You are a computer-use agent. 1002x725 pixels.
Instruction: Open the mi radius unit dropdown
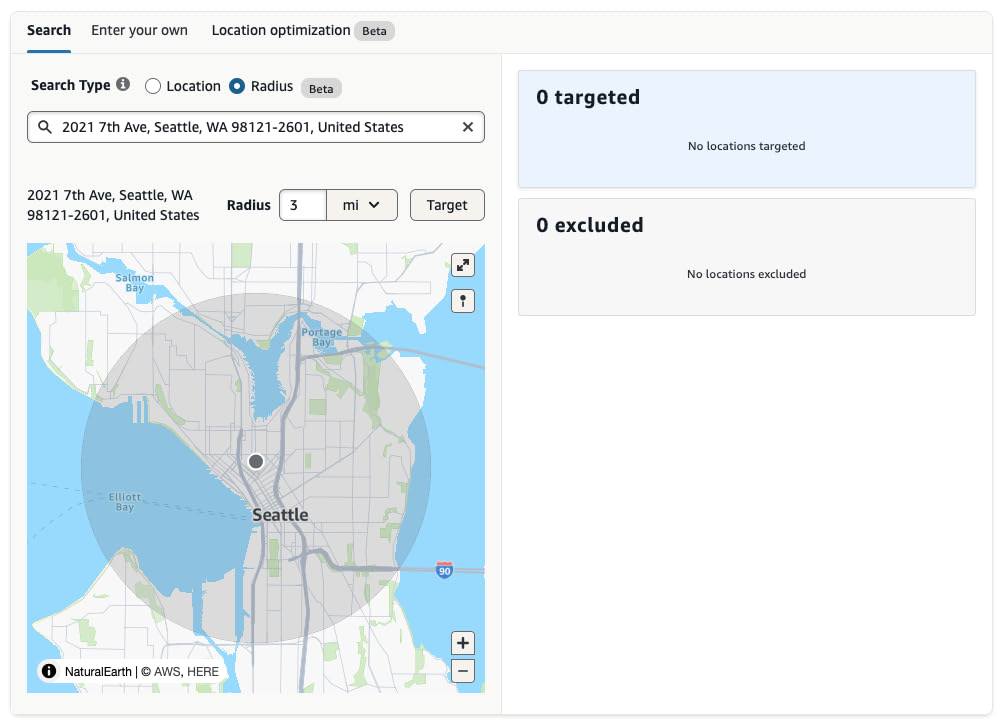coord(361,205)
